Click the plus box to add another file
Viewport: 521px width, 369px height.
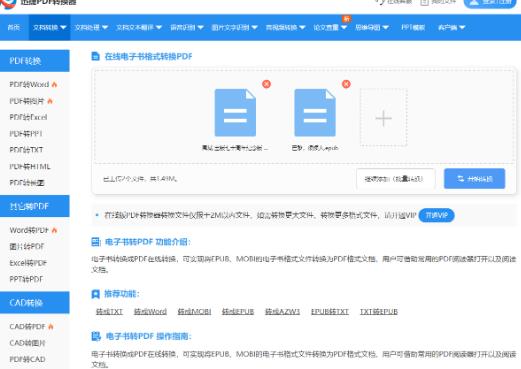[x=383, y=118]
